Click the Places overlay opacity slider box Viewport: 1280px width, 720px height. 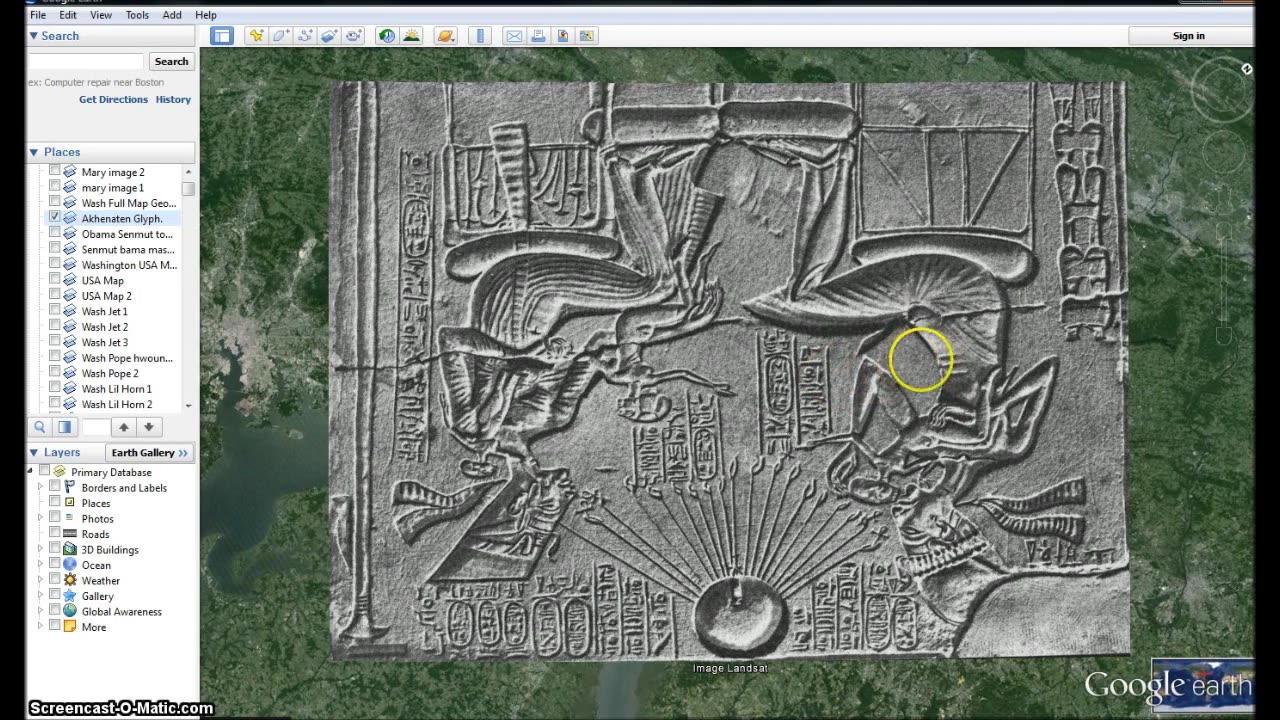[x=95, y=427]
